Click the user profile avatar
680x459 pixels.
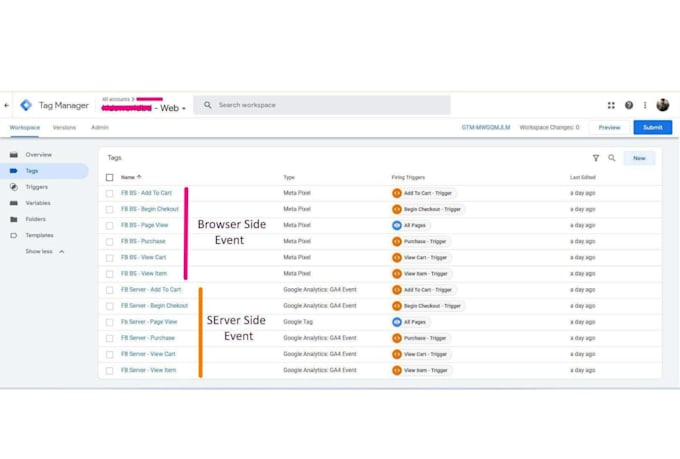click(663, 105)
